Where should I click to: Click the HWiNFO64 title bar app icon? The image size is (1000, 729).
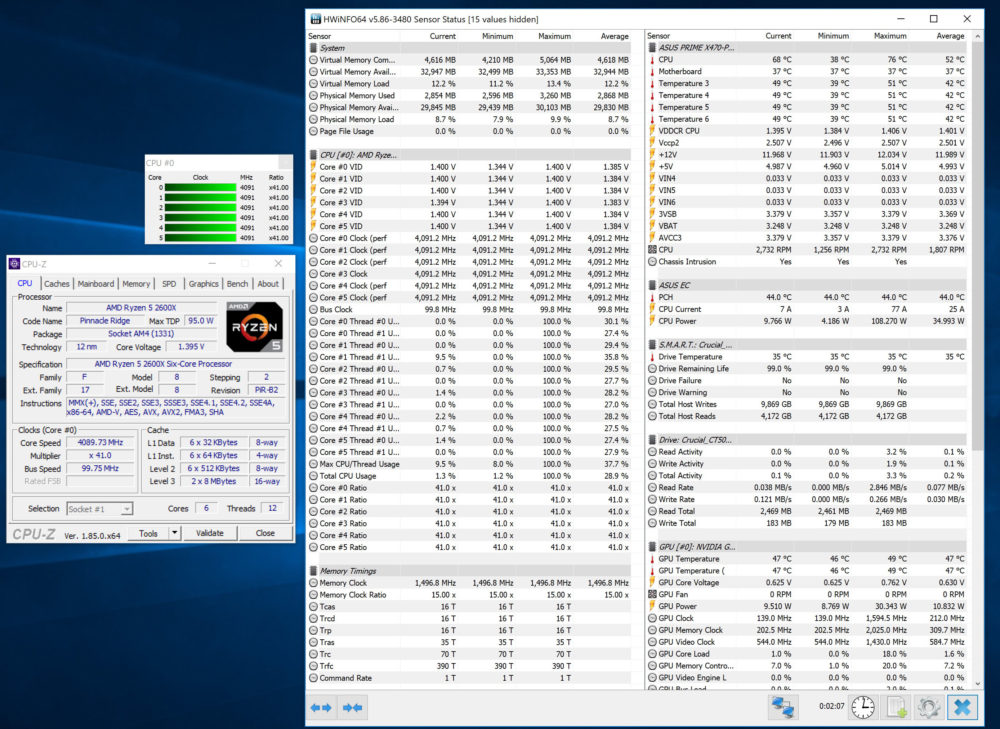pyautogui.click(x=315, y=19)
